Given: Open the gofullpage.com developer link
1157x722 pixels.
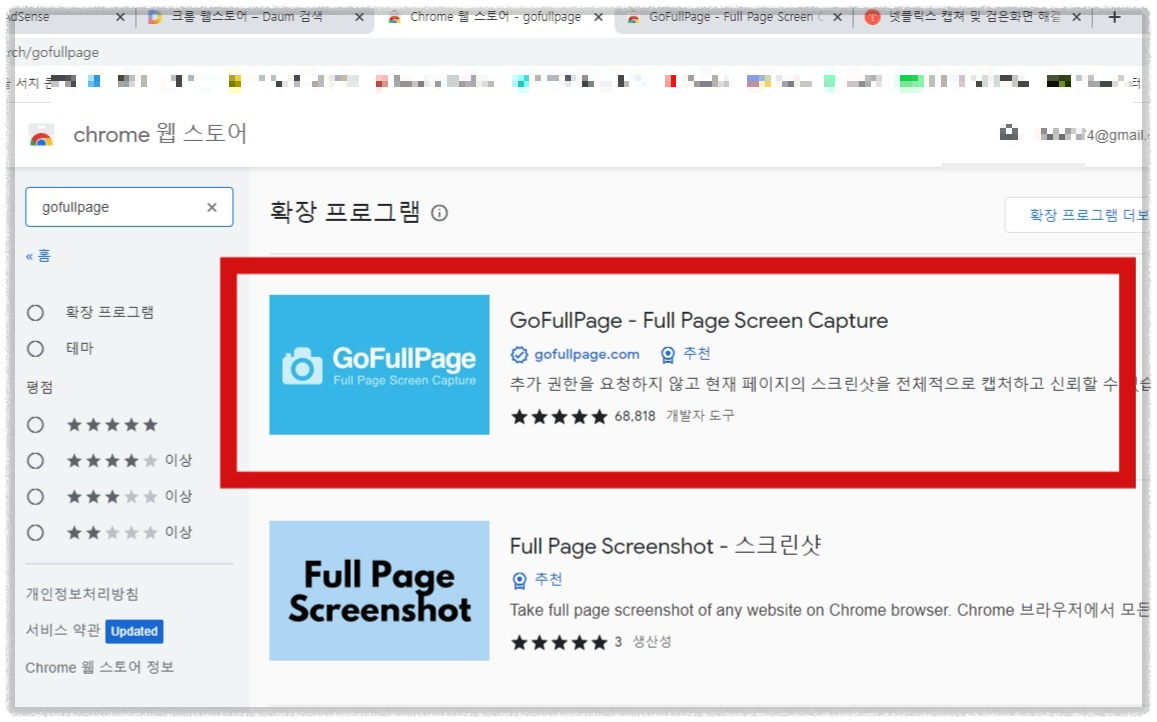Looking at the screenshot, I should pos(587,355).
